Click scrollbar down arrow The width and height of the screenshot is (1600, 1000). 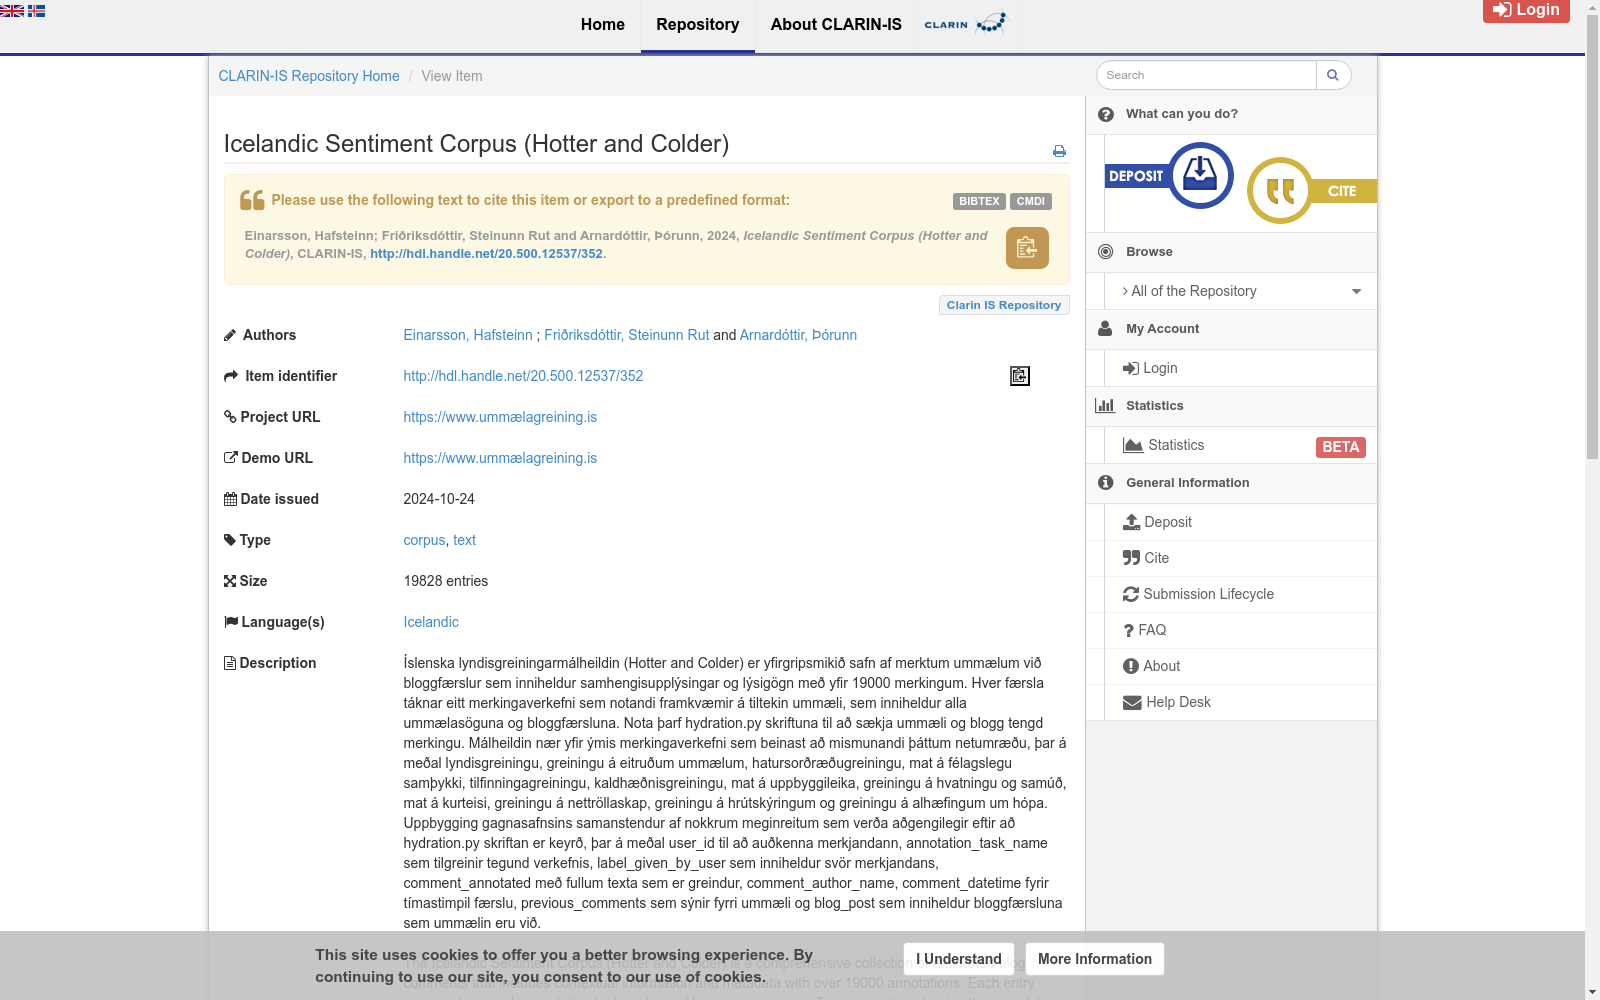(x=1592, y=992)
